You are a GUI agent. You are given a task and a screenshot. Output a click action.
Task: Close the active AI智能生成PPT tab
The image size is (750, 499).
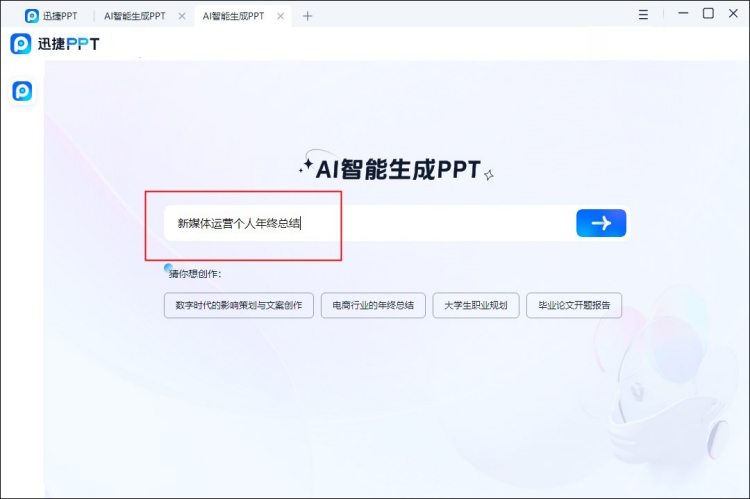(x=281, y=16)
